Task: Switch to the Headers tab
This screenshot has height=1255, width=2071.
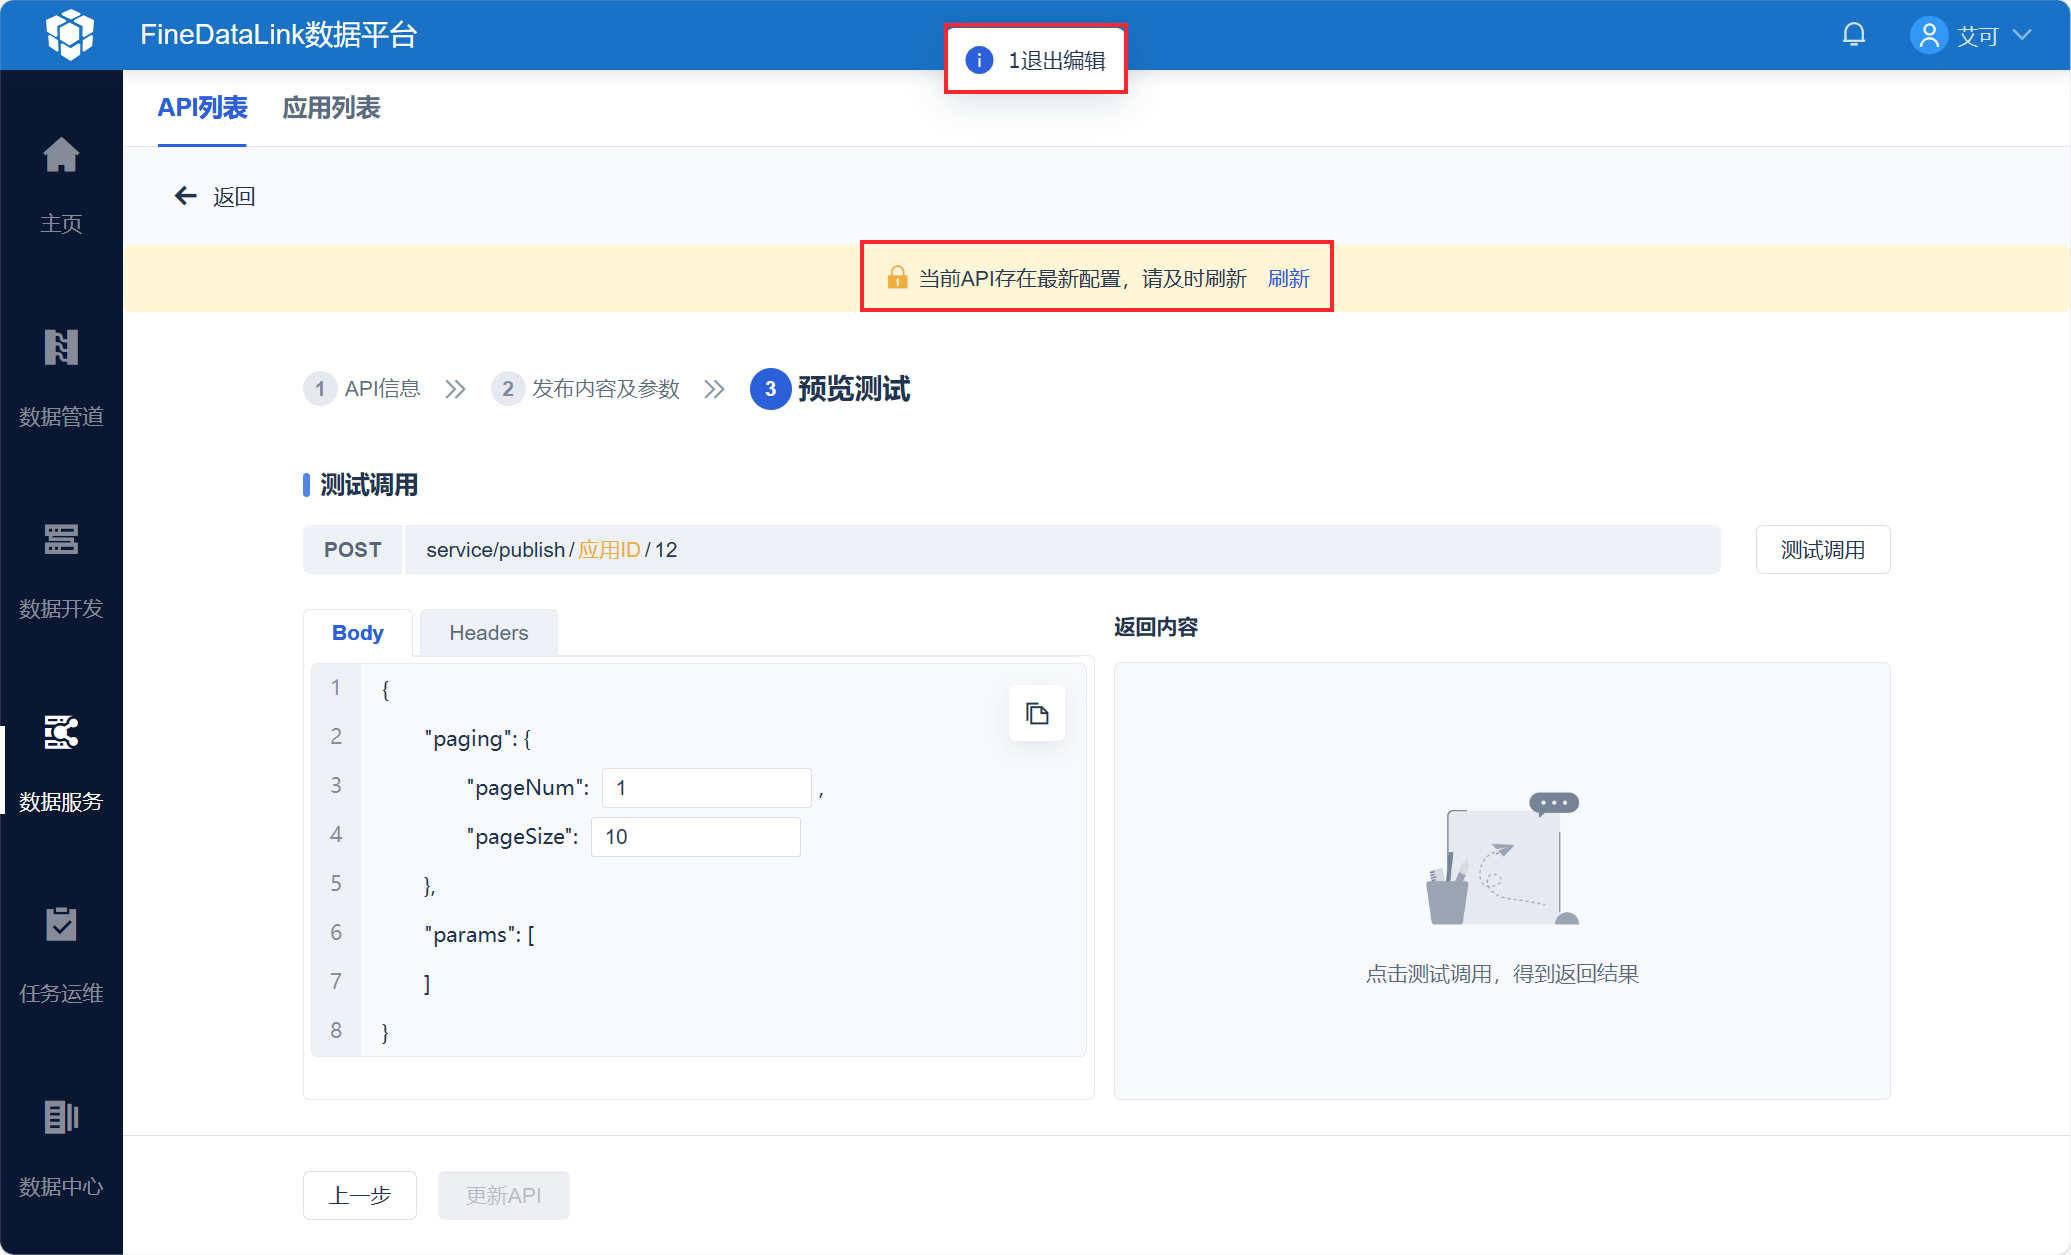Action: (488, 633)
